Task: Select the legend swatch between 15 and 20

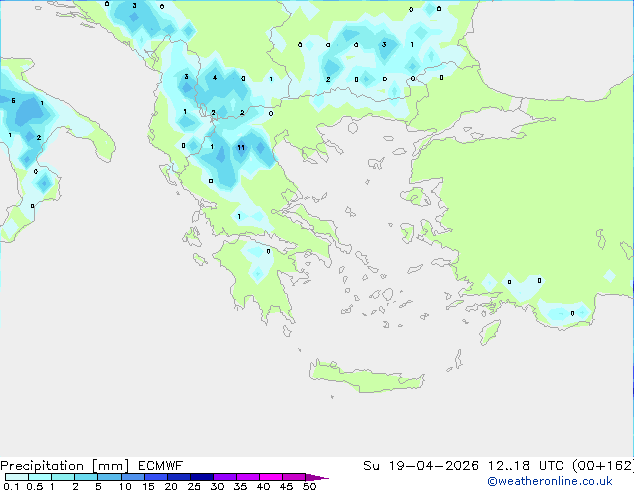Action: 156,477
